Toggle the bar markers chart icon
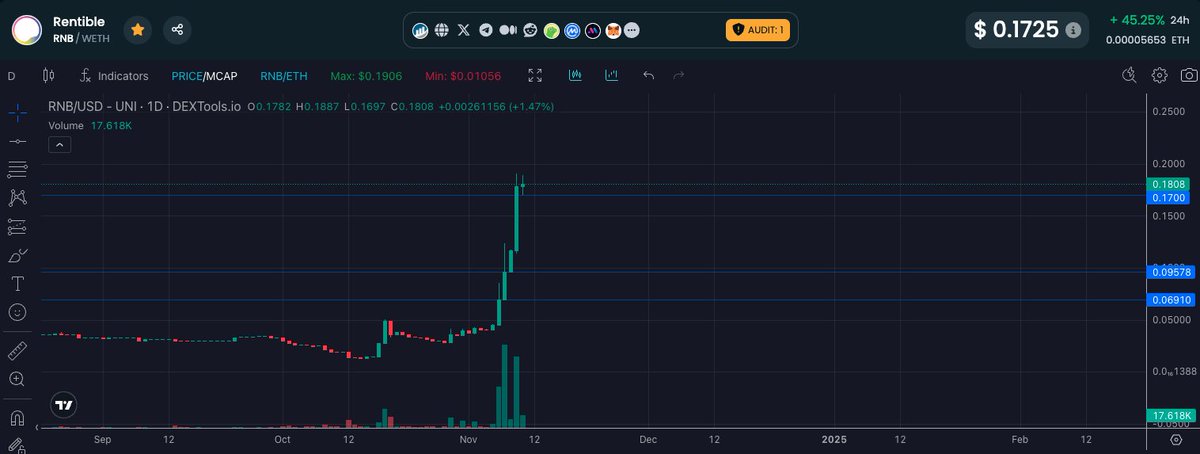The height and width of the screenshot is (454, 1200). pyautogui.click(x=611, y=76)
